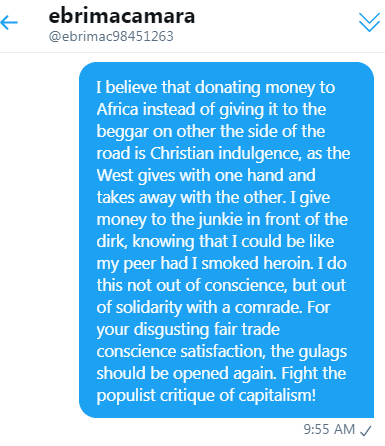Select the line starting "I believe that donating"

pos(216,88)
